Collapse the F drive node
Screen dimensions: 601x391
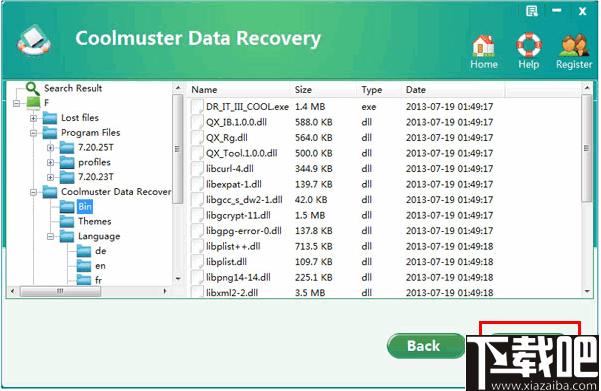pos(16,103)
